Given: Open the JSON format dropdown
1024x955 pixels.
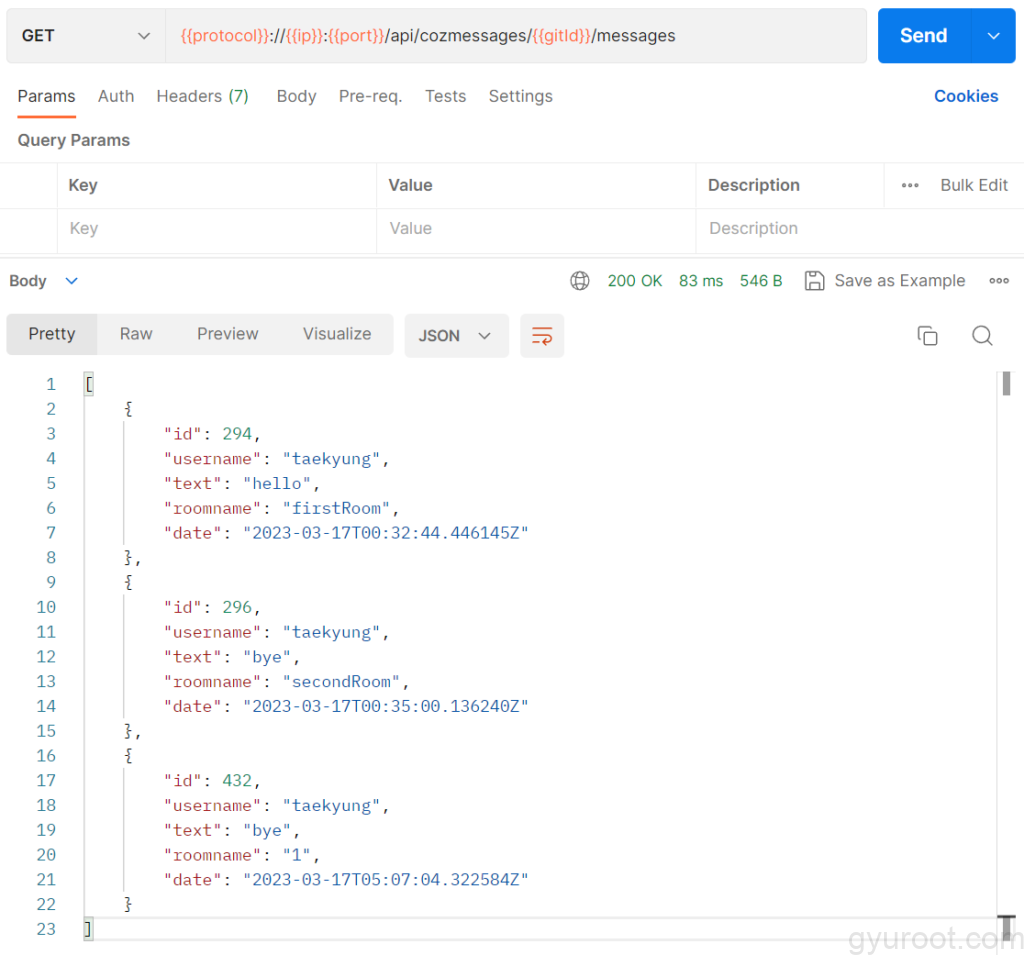Looking at the screenshot, I should (456, 336).
